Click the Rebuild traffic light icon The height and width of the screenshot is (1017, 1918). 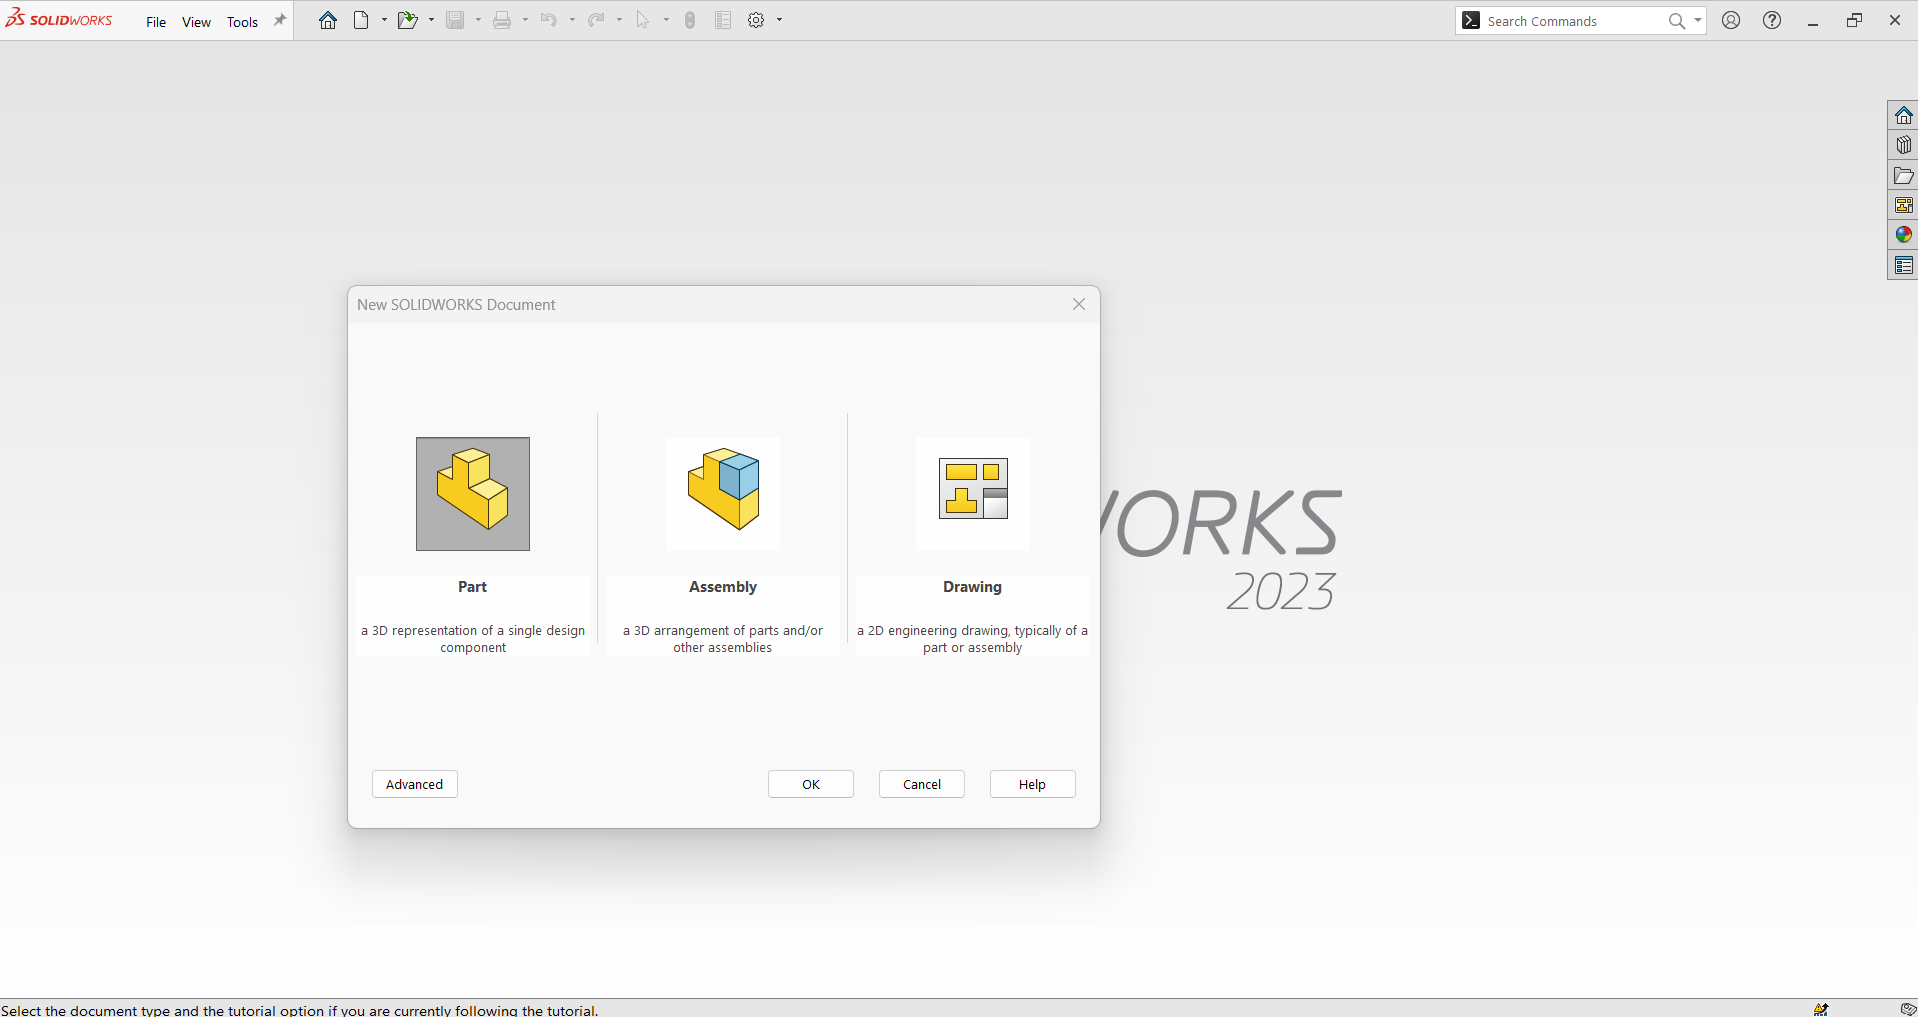click(690, 20)
